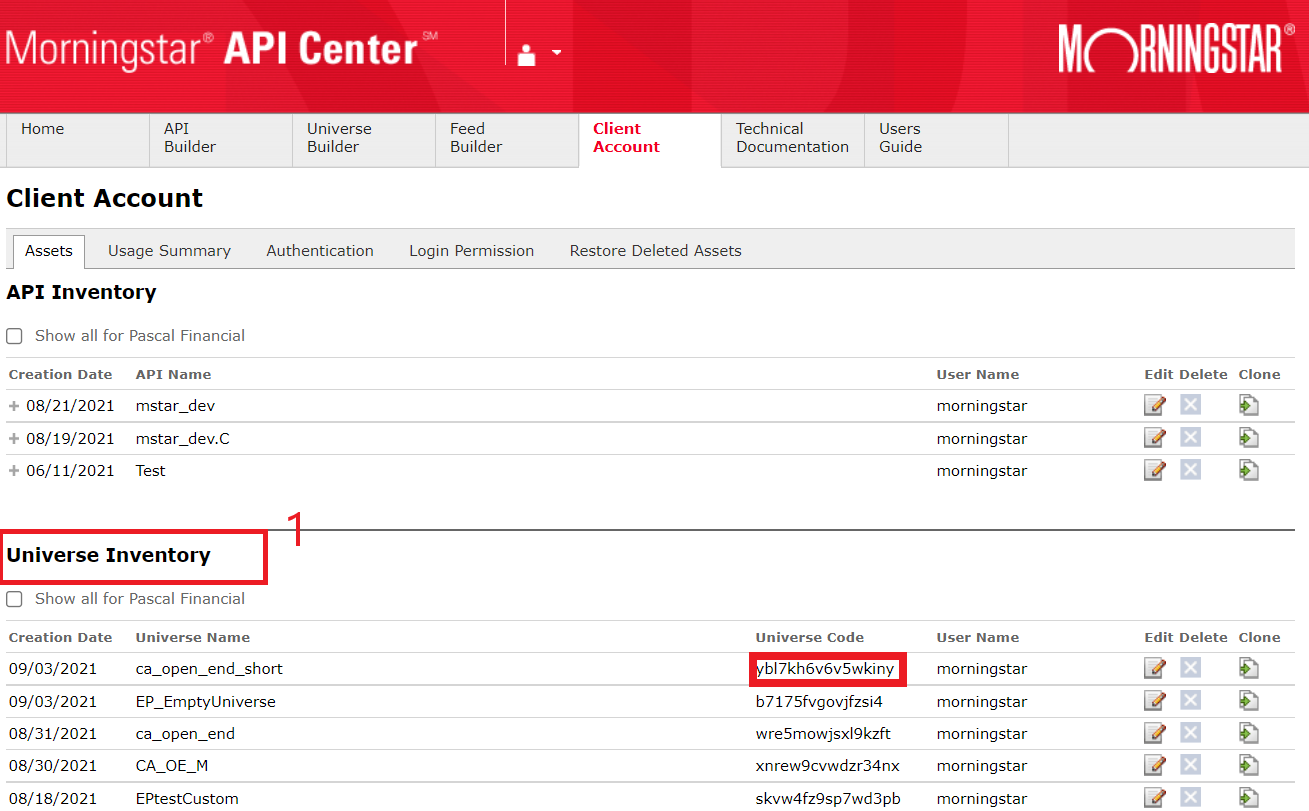The image size is (1309, 811).
Task: Switch to the Login Permission sub-tab
Action: (x=471, y=251)
